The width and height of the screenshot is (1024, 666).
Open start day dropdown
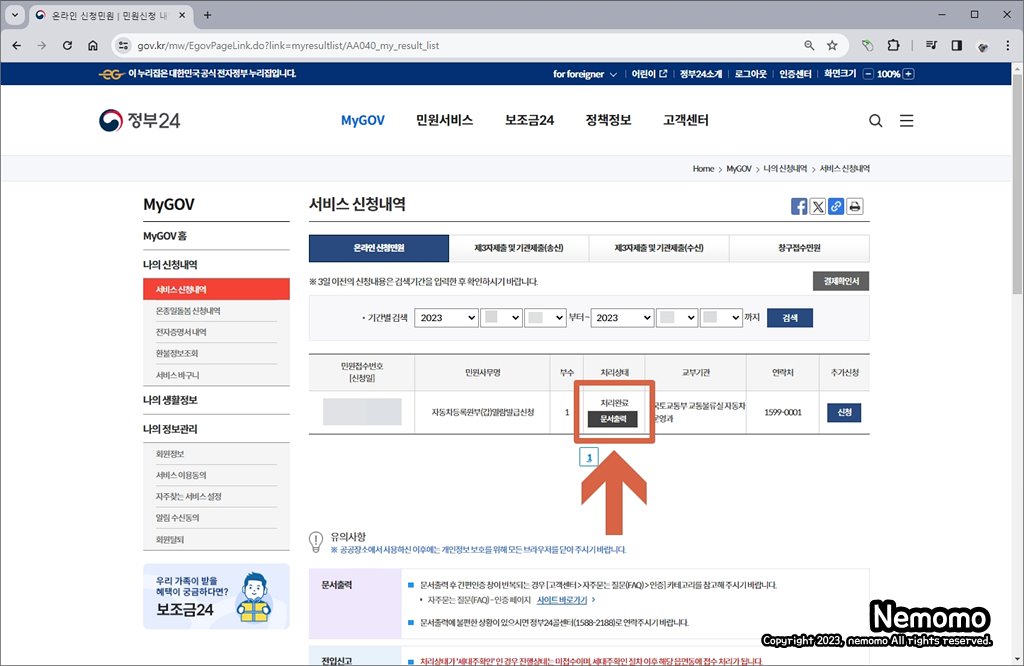click(x=545, y=318)
